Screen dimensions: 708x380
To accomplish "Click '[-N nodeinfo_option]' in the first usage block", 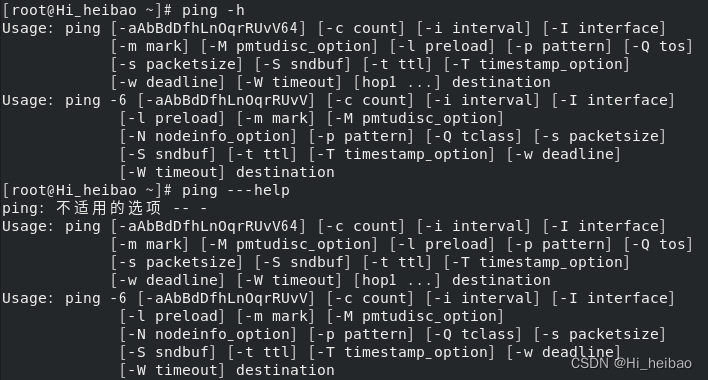I will [x=208, y=136].
